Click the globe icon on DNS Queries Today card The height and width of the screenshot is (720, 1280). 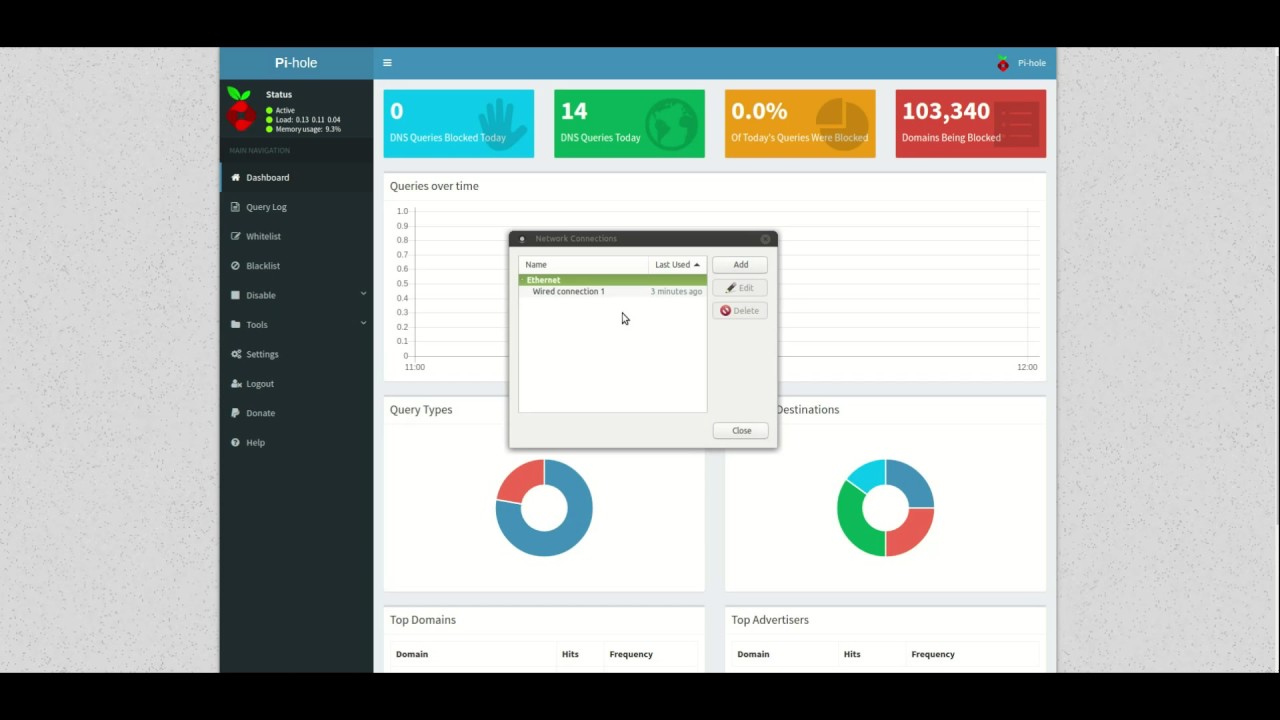pos(671,124)
